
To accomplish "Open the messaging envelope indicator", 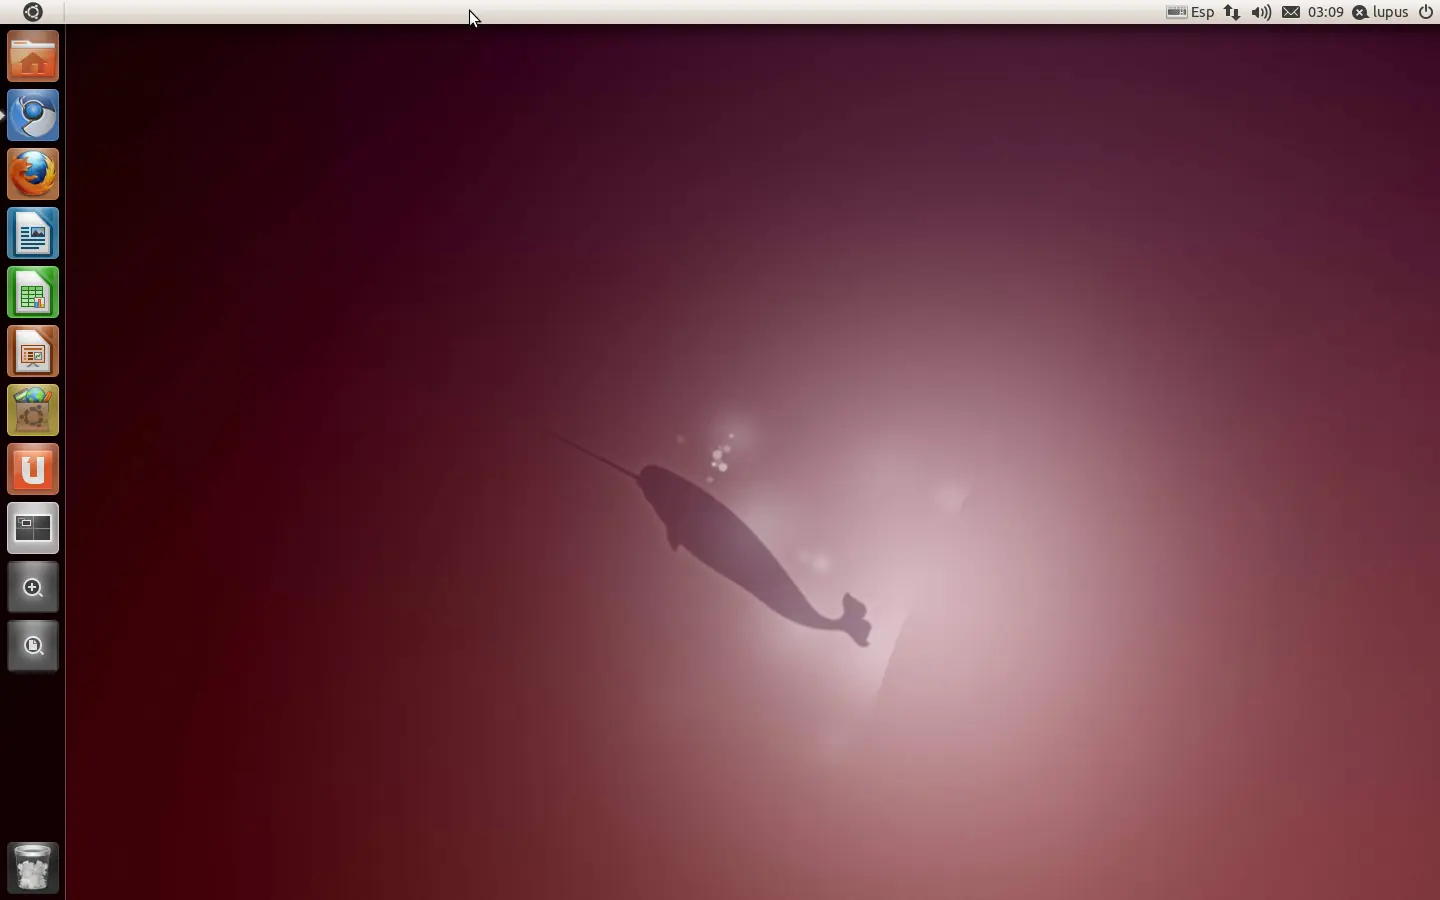I will tap(1289, 12).
